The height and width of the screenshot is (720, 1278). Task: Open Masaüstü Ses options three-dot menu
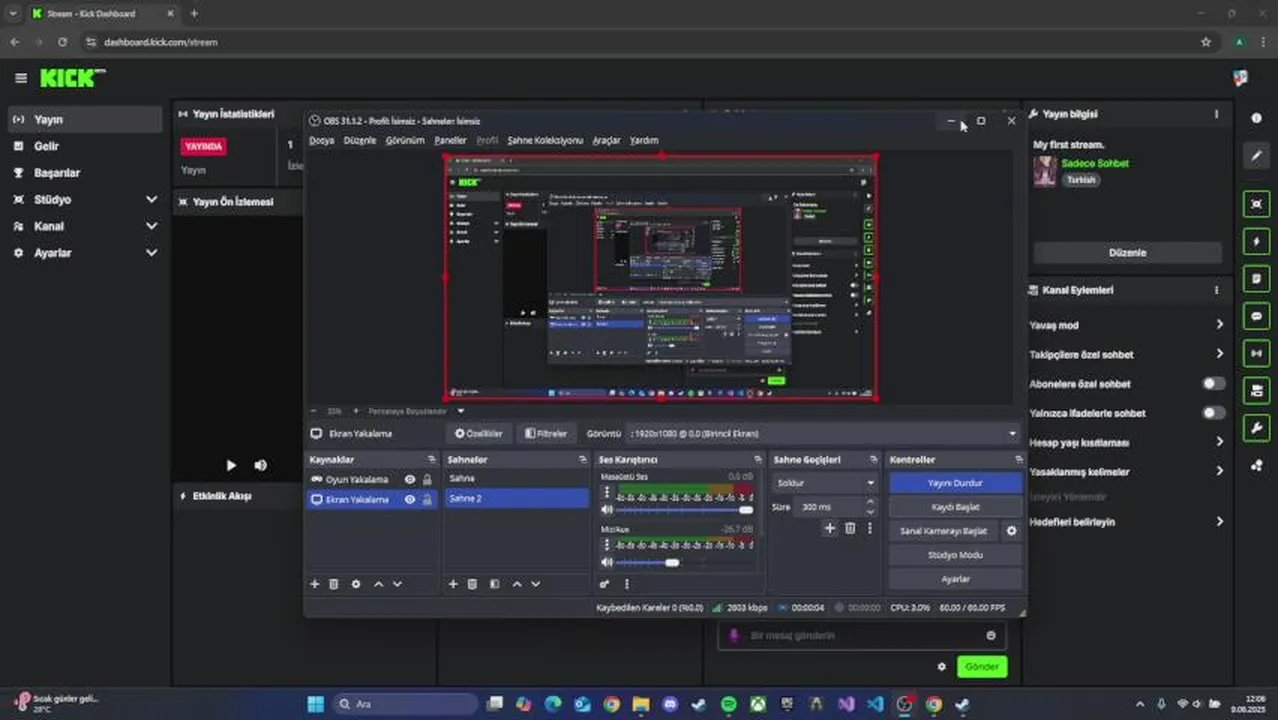click(606, 493)
